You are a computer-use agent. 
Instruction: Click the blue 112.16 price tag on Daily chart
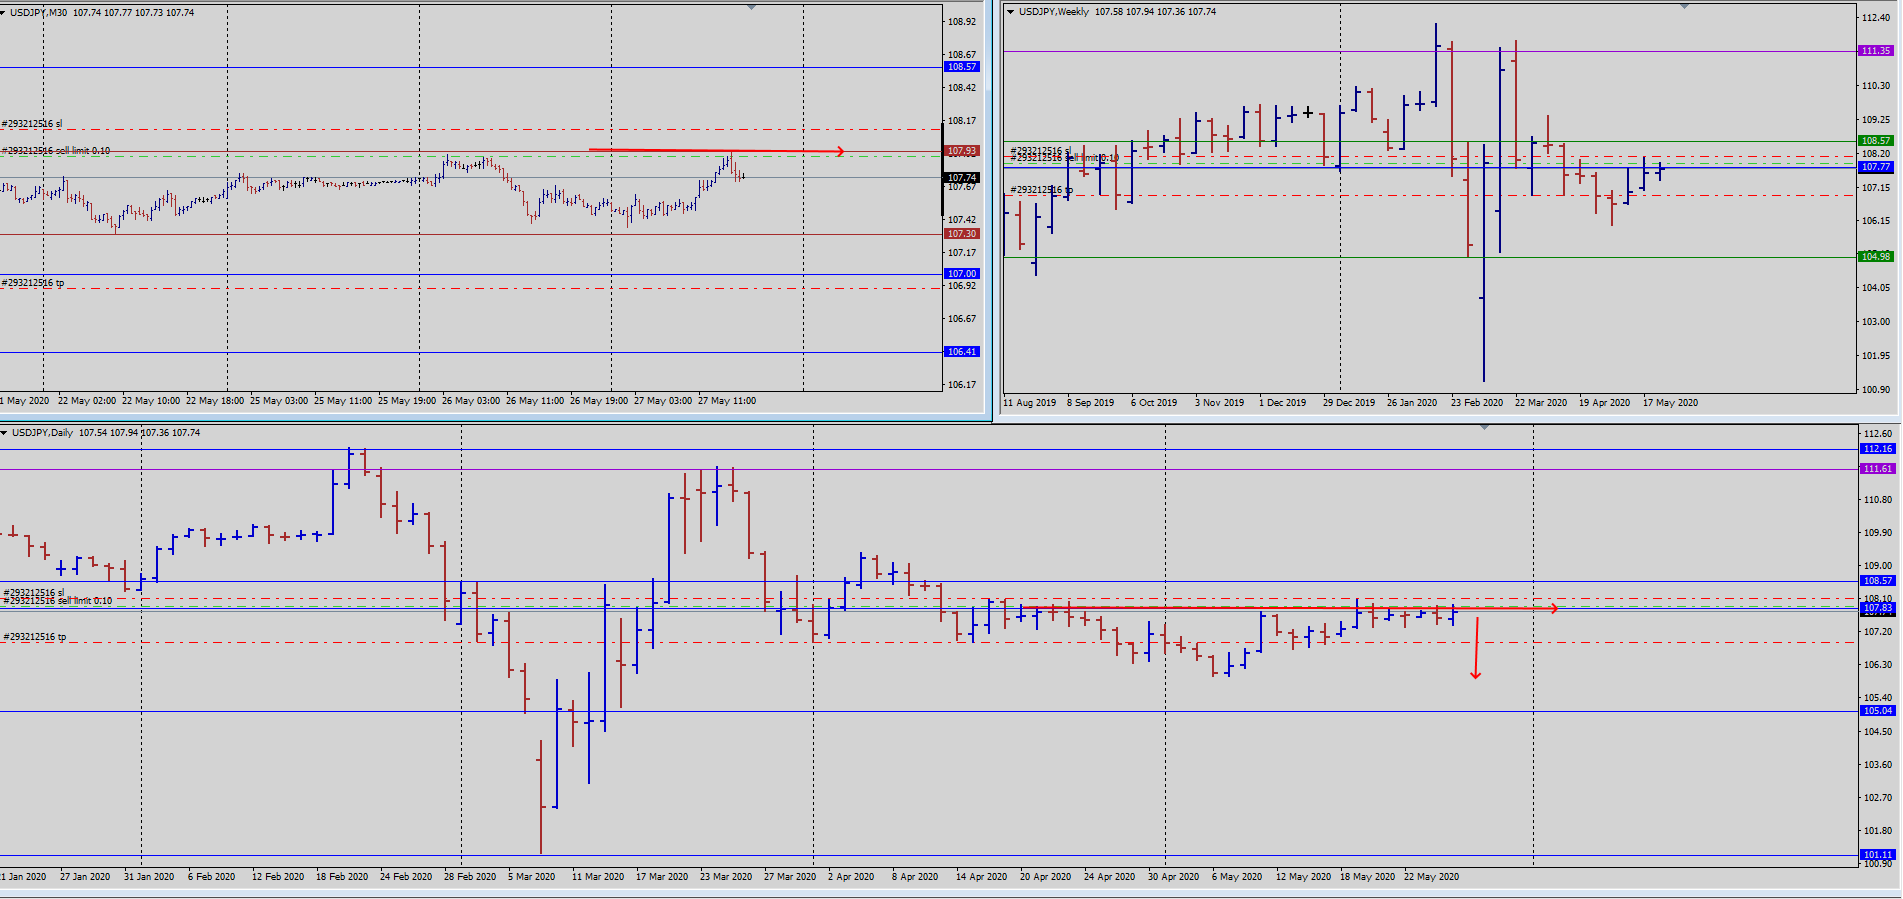tap(1877, 449)
